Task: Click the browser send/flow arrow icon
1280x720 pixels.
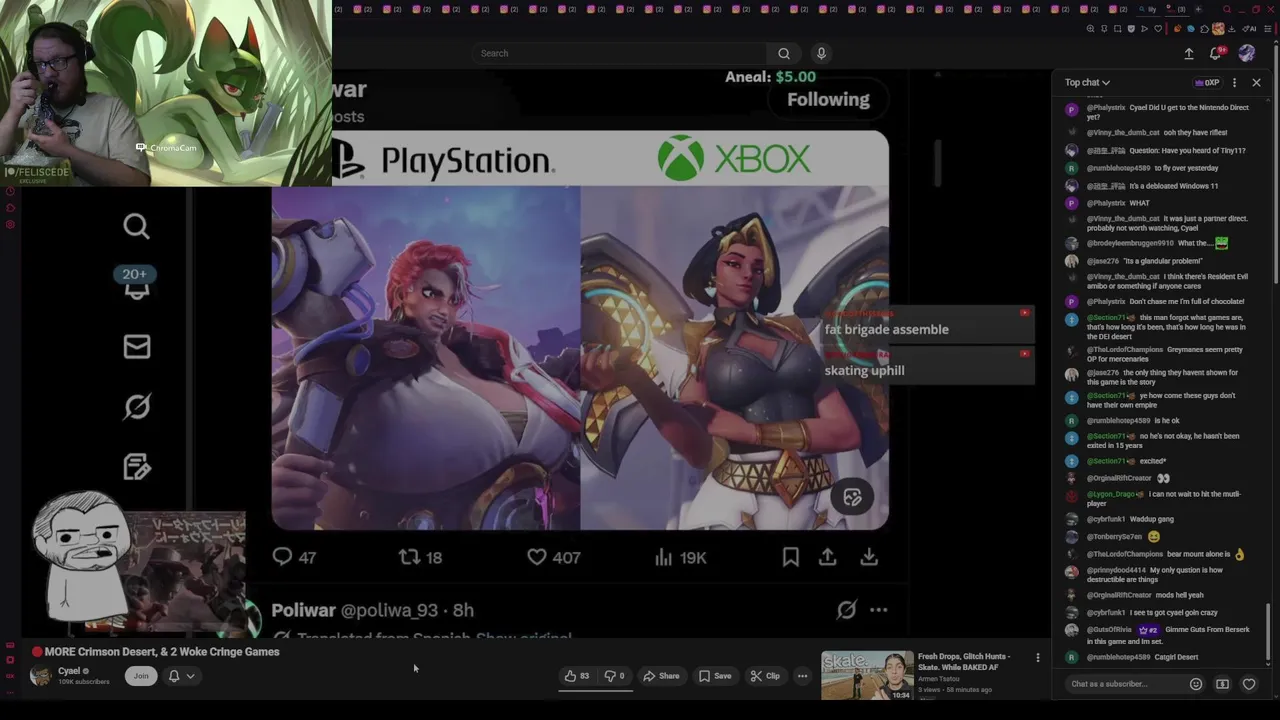Action: tap(1144, 29)
